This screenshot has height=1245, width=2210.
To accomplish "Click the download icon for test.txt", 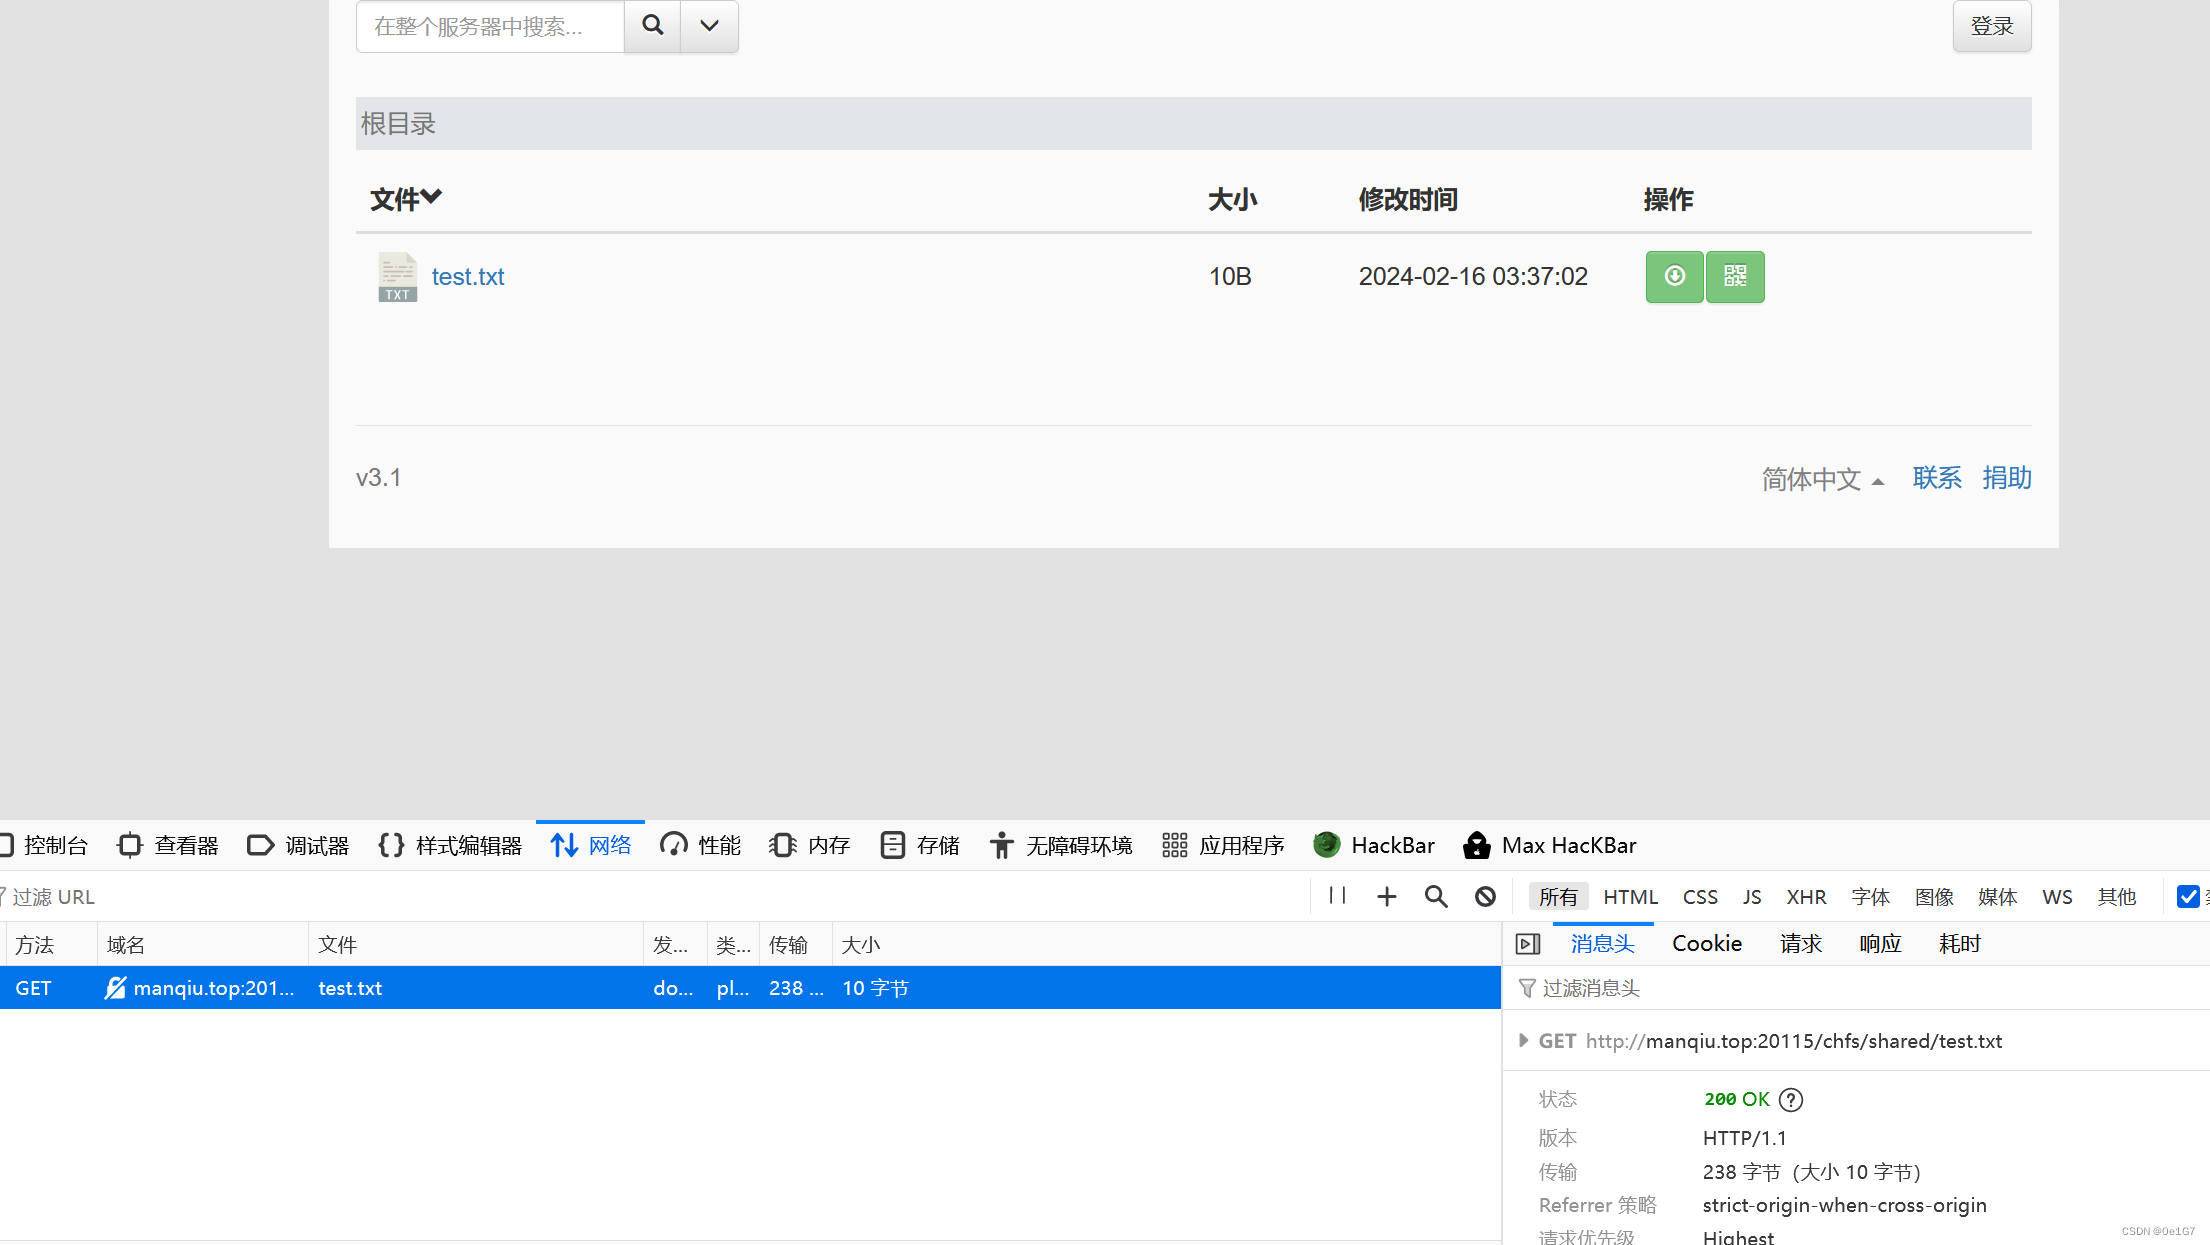I will (1674, 277).
